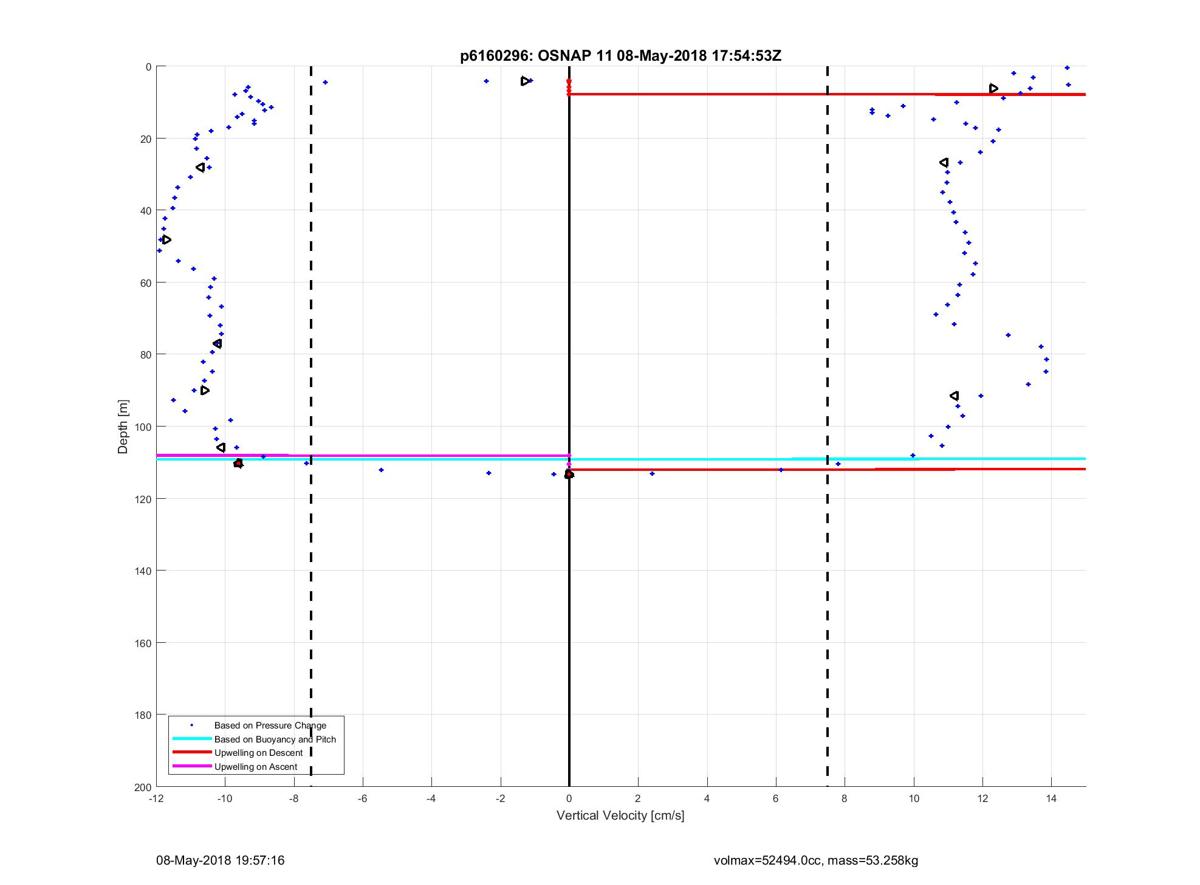Click the x-axis tick label "-4"
Viewport: 1200px width, 885px height.
click(x=431, y=798)
